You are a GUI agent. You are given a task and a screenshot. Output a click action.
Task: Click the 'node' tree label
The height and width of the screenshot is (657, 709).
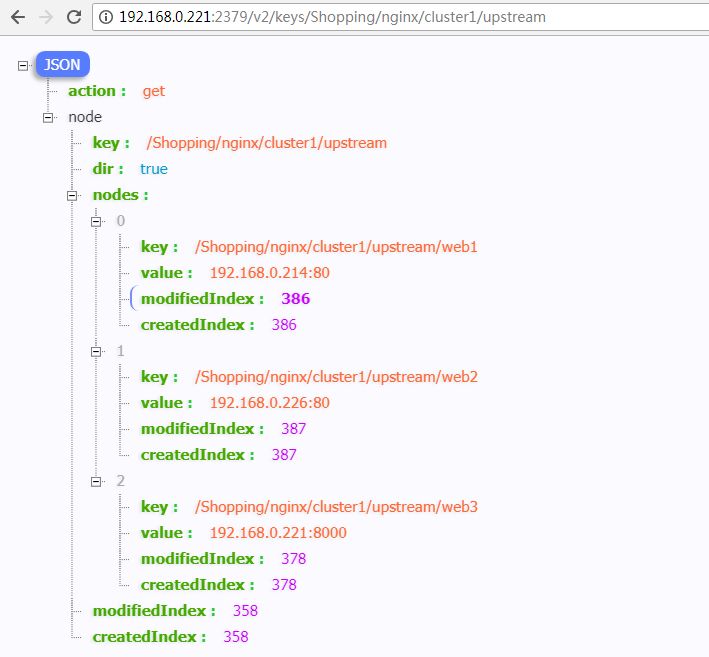pyautogui.click(x=85, y=117)
